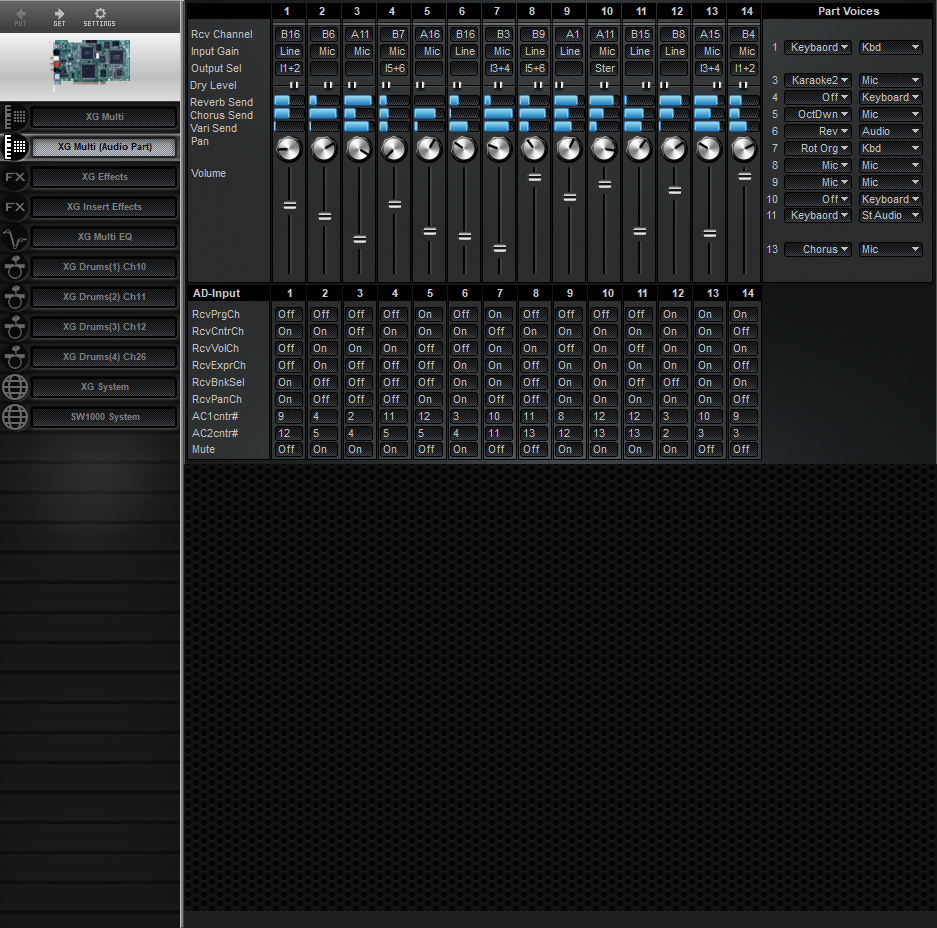937x928 pixels.
Task: Click the Pan knob of channel 6
Action: (x=464, y=149)
